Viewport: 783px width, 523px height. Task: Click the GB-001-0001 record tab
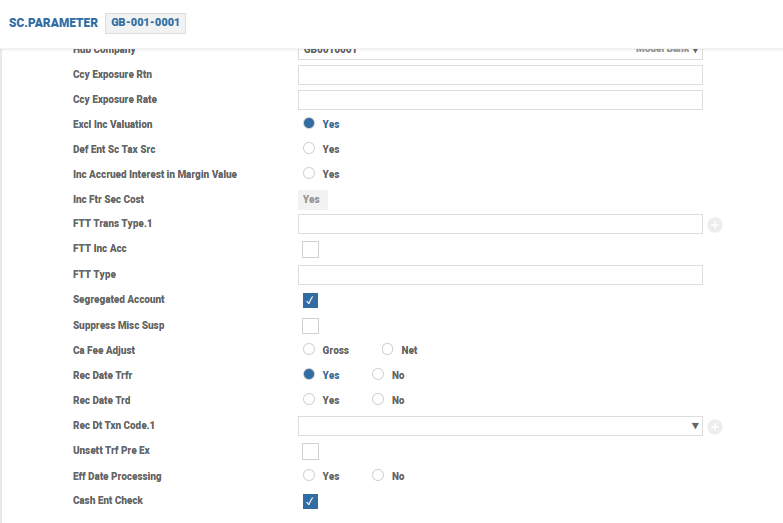pos(145,22)
